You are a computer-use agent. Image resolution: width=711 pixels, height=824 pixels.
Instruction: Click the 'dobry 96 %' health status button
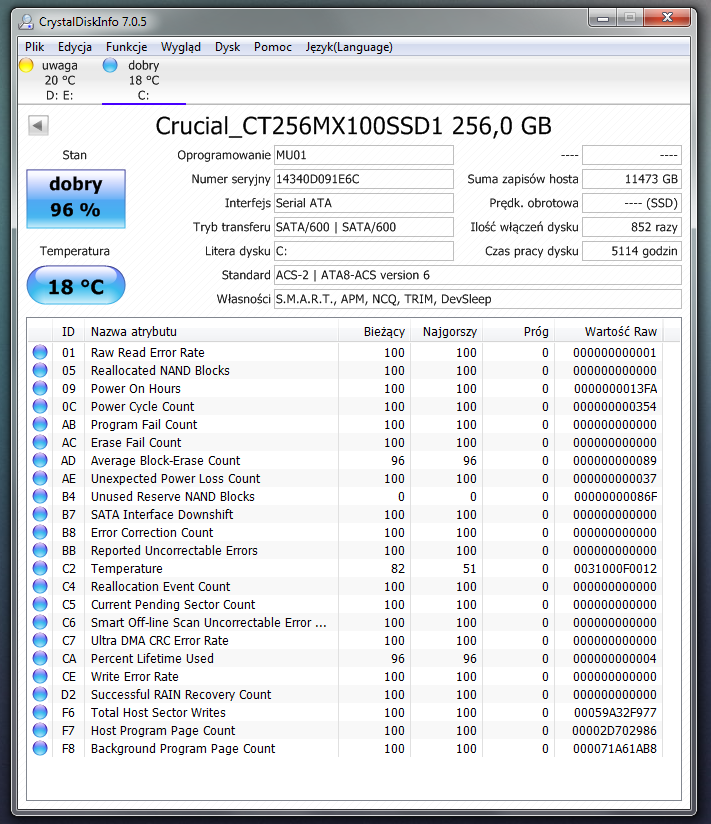coord(76,199)
